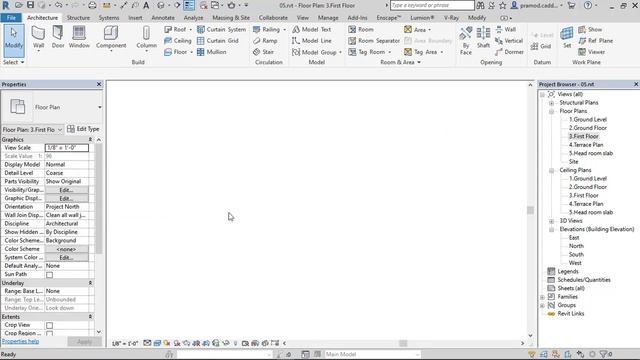Click Edit button for Visibility/Graphics
This screenshot has height=360, width=640.
pyautogui.click(x=67, y=190)
